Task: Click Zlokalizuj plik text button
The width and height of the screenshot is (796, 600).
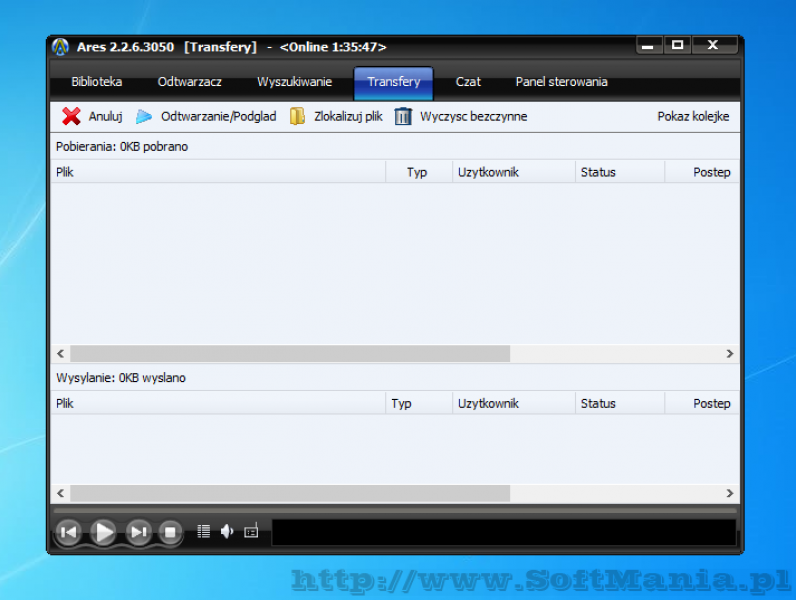Action: pyautogui.click(x=348, y=117)
